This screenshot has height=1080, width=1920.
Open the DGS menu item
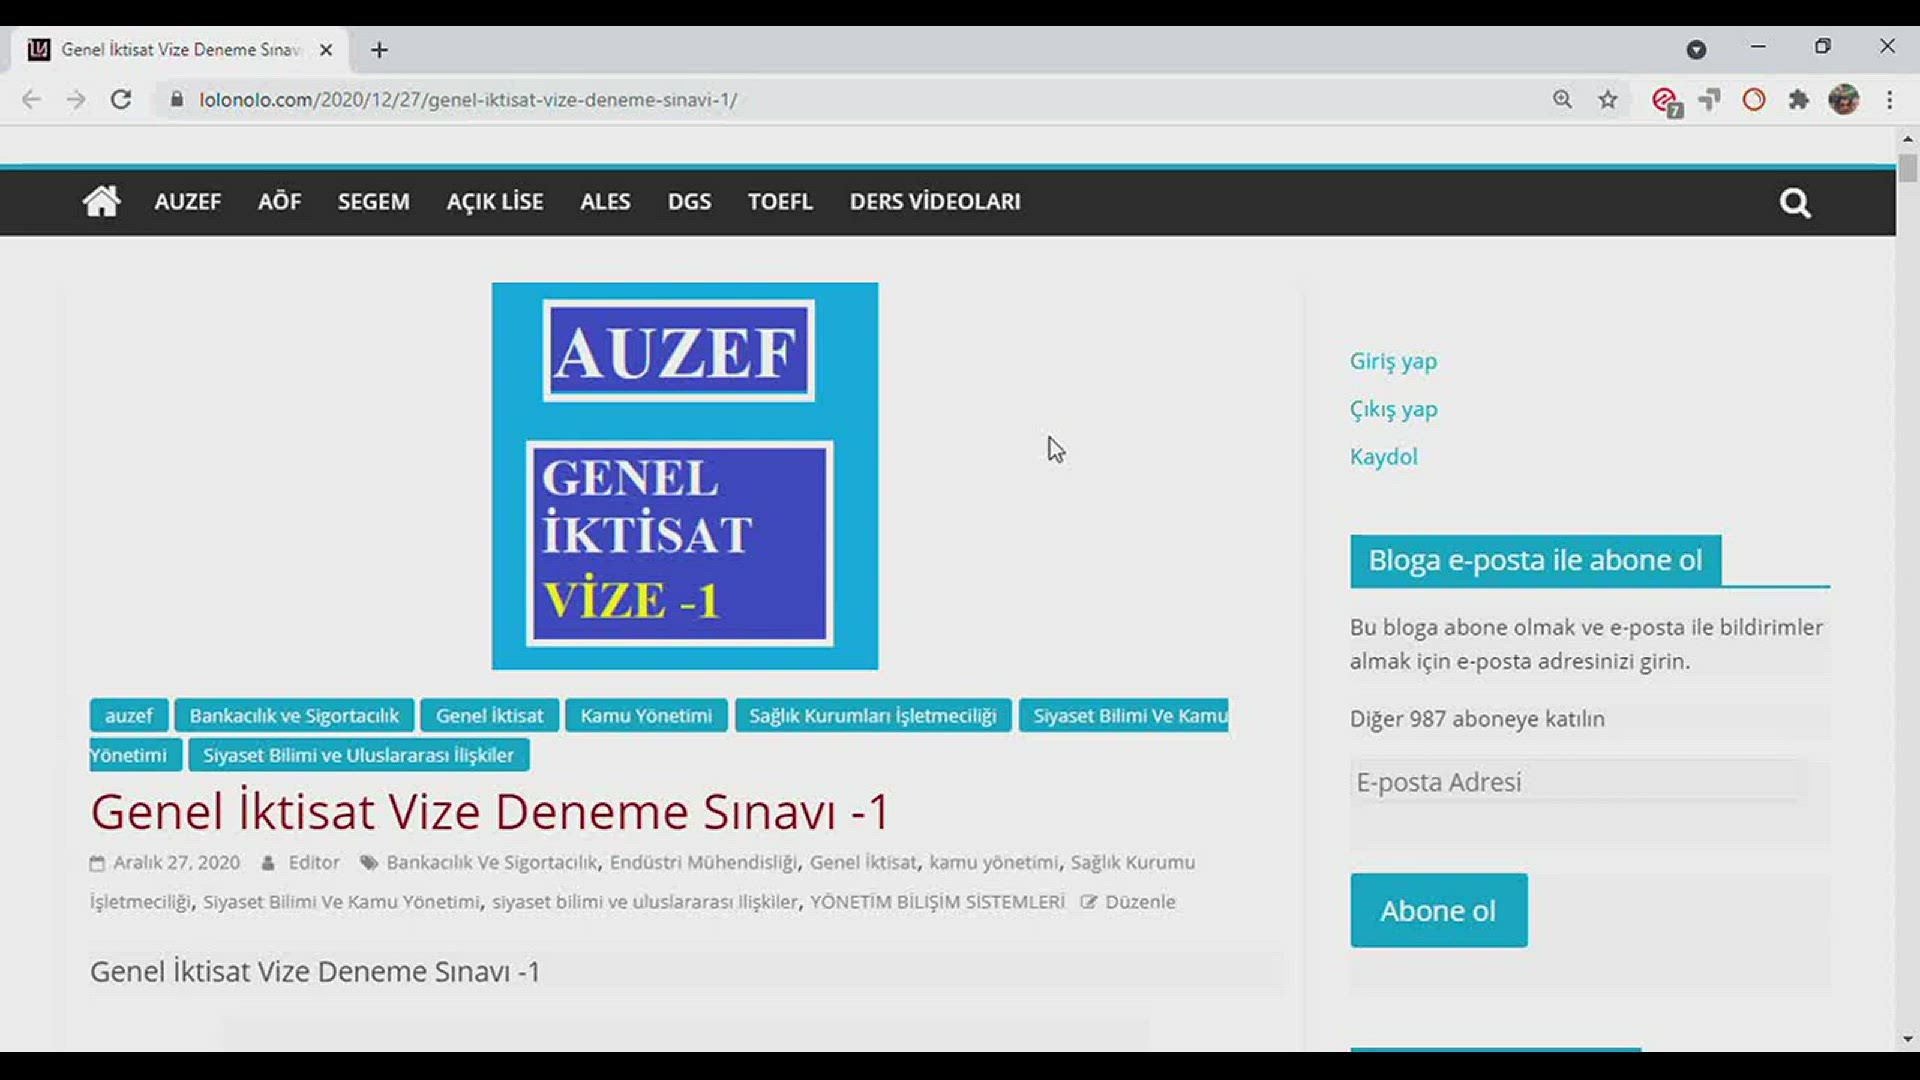[689, 201]
